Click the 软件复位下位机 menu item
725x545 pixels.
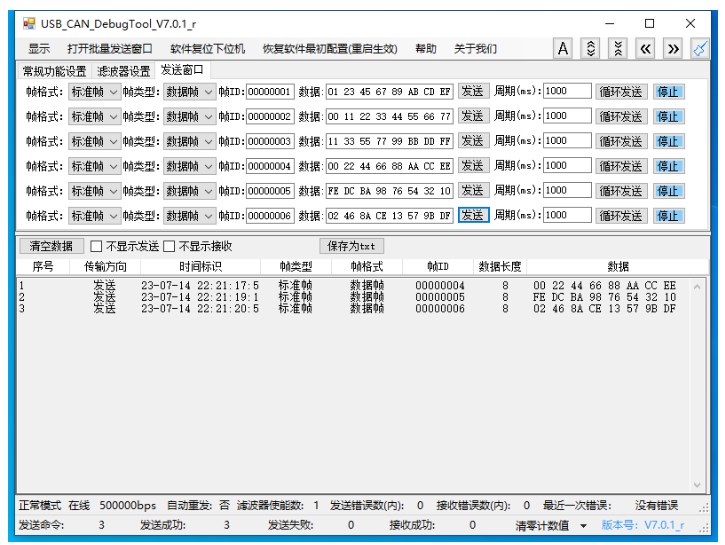coord(208,49)
